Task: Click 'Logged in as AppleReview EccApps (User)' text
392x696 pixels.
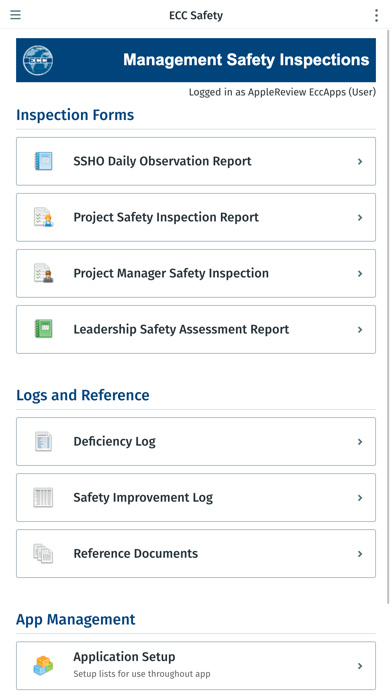Action: coord(282,92)
